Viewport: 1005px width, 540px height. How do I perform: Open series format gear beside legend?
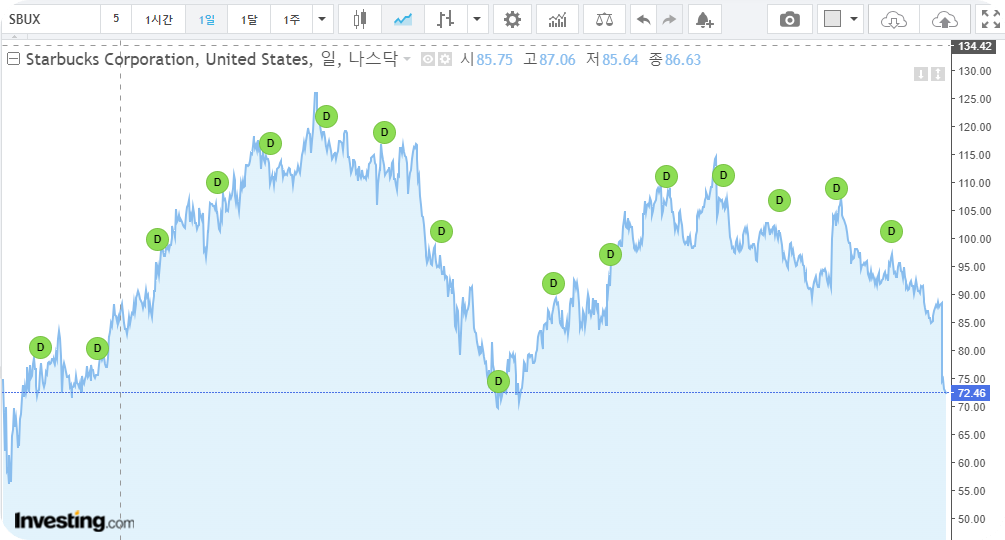[x=445, y=60]
